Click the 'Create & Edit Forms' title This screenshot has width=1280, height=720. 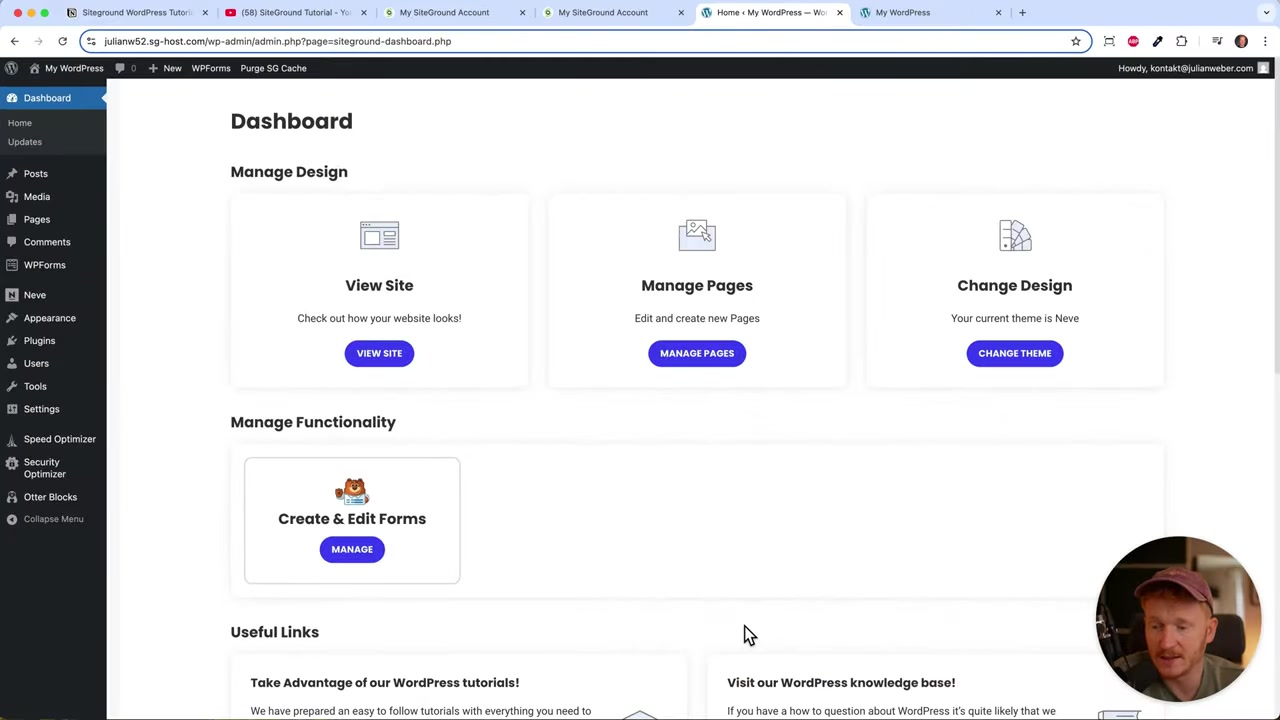tap(352, 519)
